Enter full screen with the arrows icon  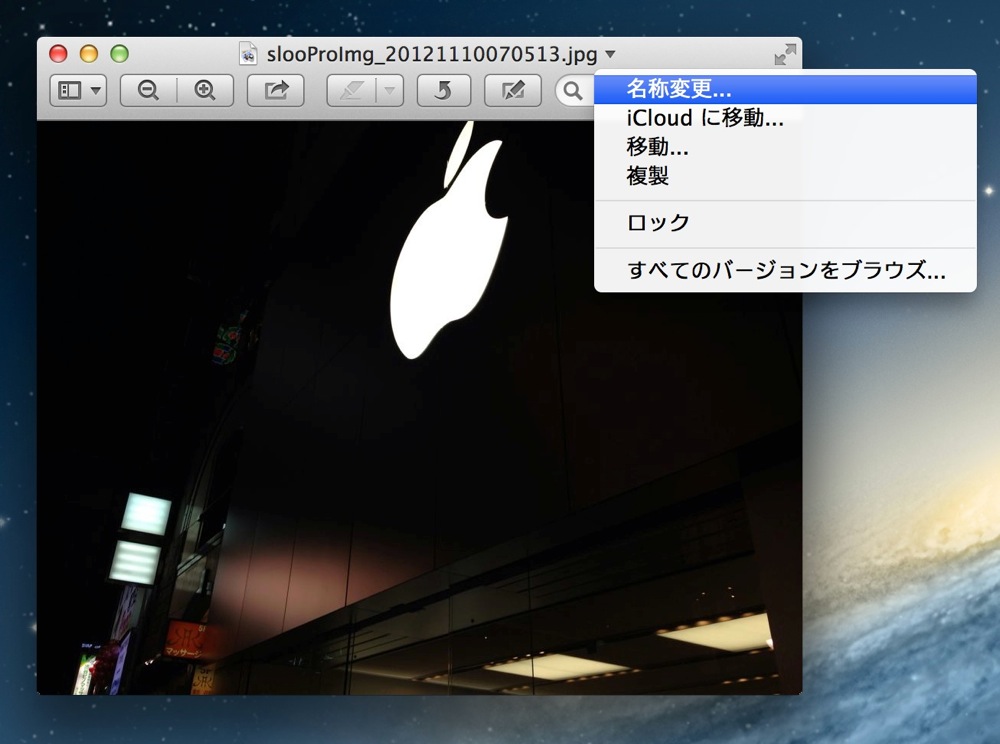click(785, 54)
